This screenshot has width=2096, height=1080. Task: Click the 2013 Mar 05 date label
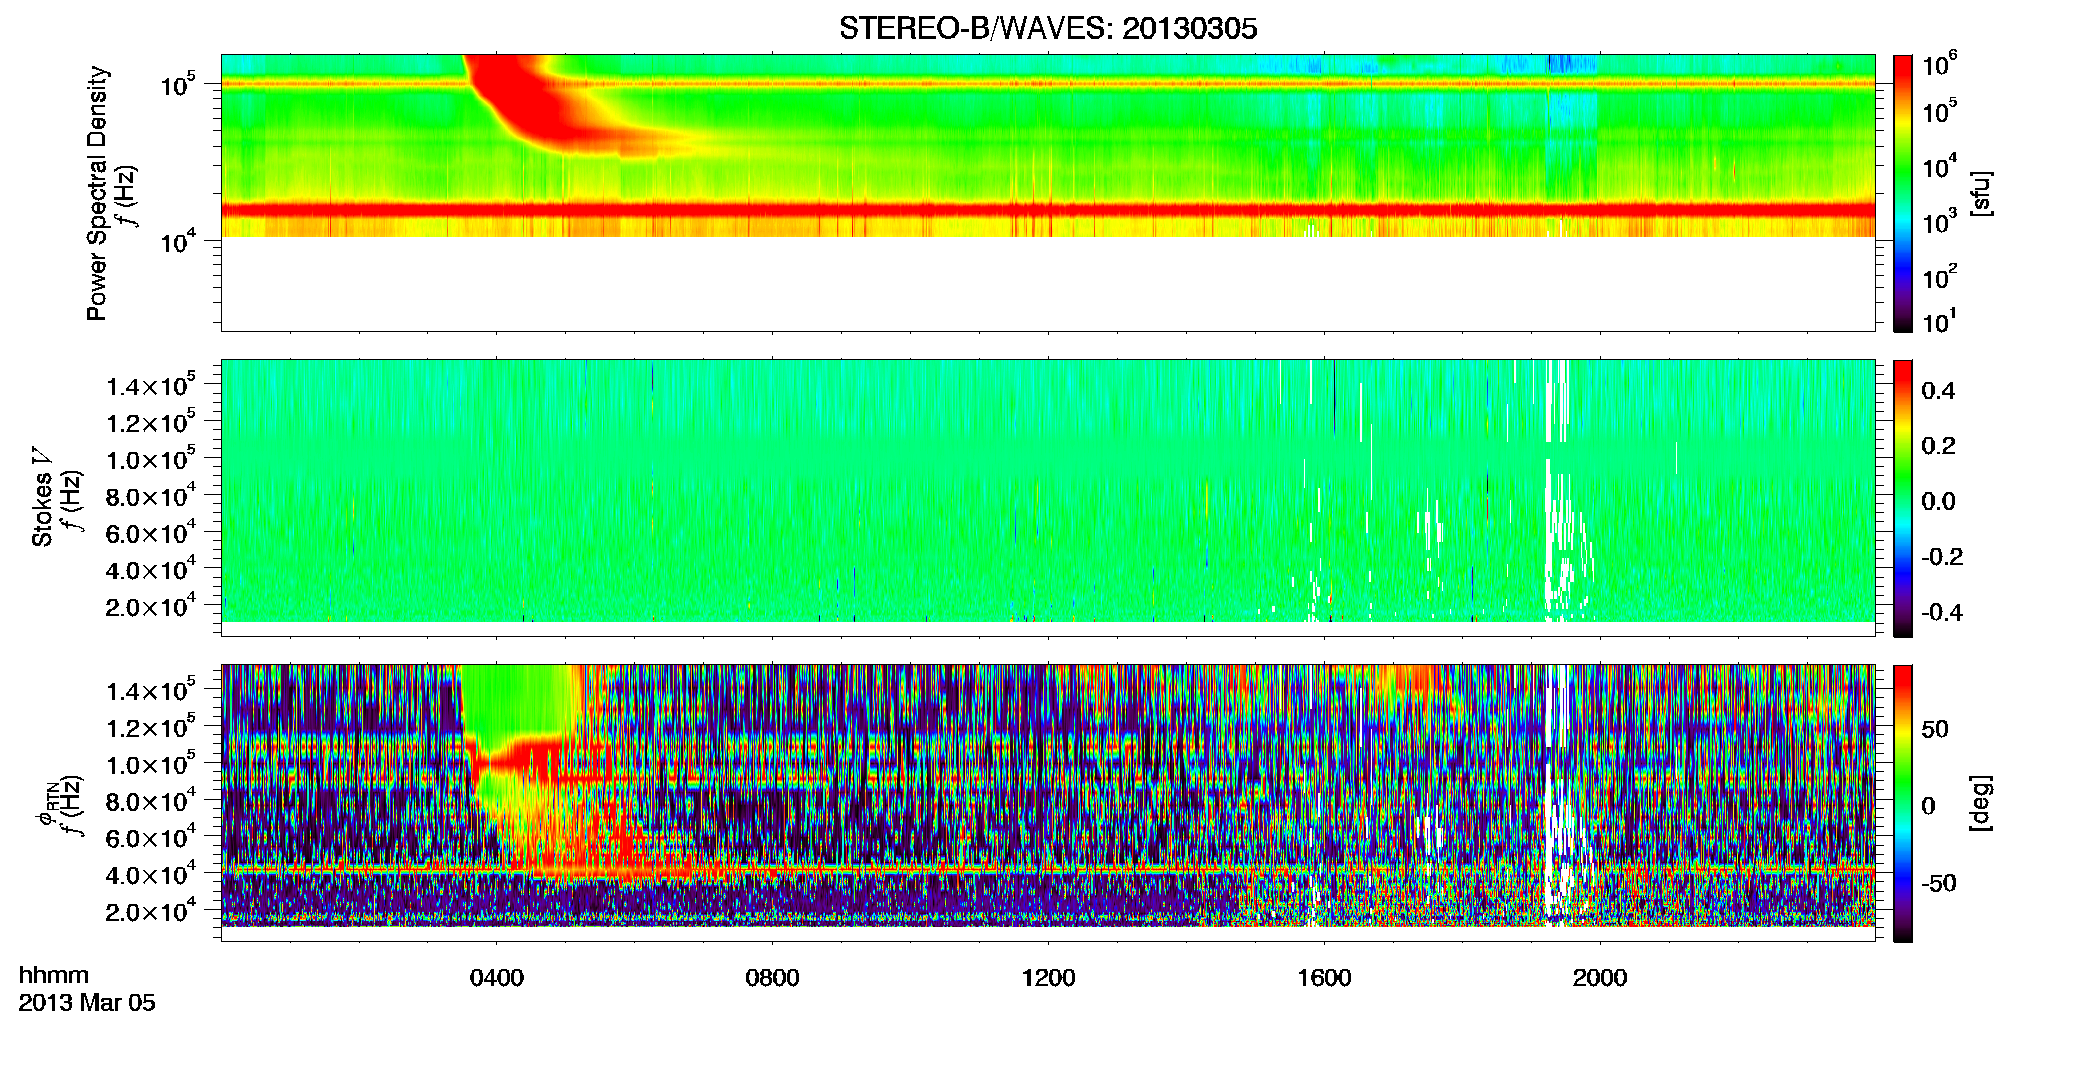click(x=87, y=1003)
